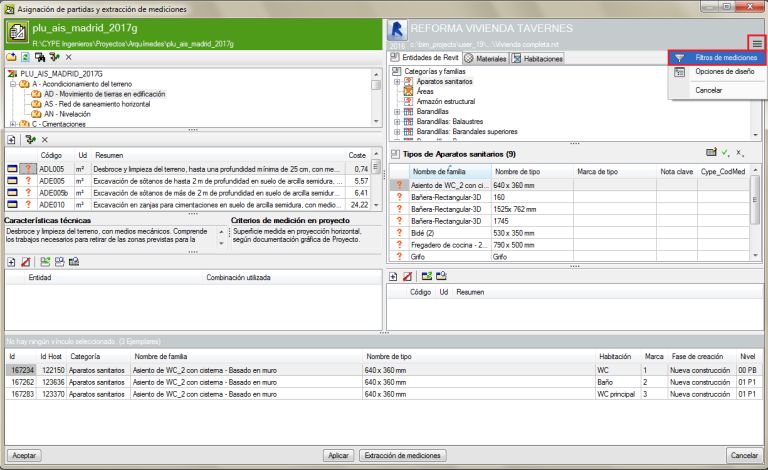
Task: Select the element row with Id 167283
Action: [x=382, y=394]
